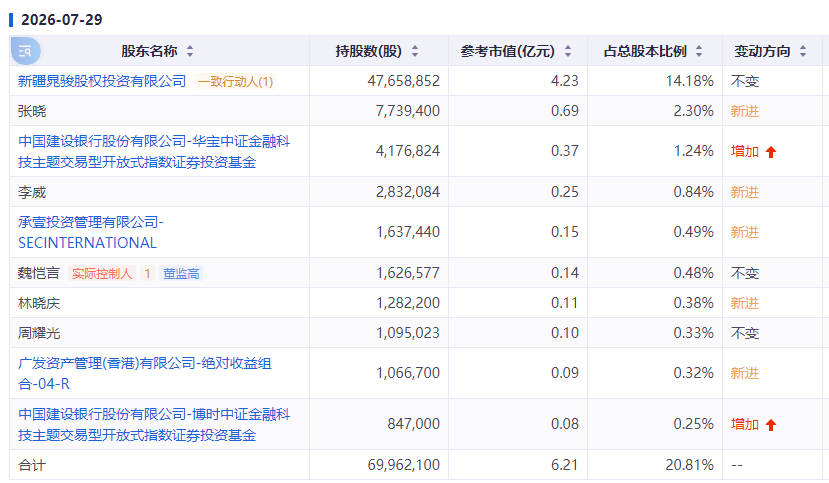The image size is (829, 483).
Task: Click 增加 status in 华宝中证 row
Action: tap(744, 152)
